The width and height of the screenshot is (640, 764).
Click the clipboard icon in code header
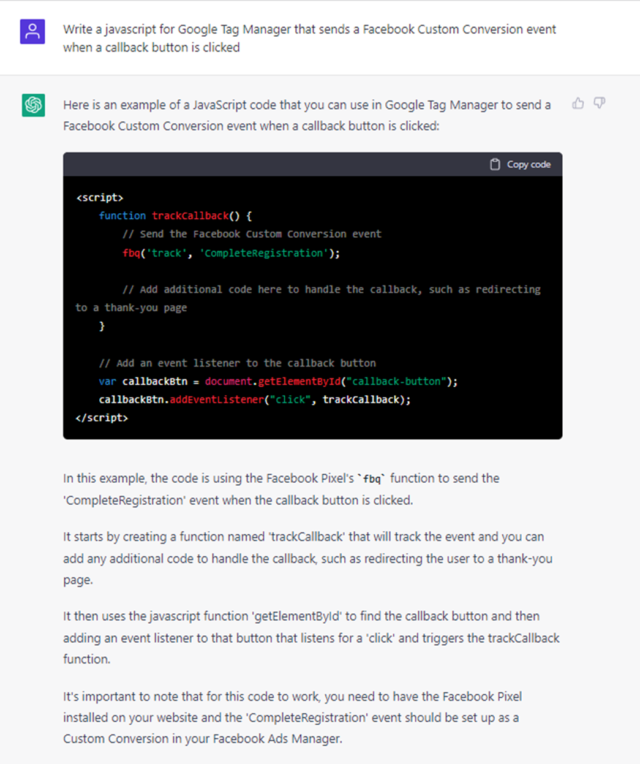pos(495,164)
